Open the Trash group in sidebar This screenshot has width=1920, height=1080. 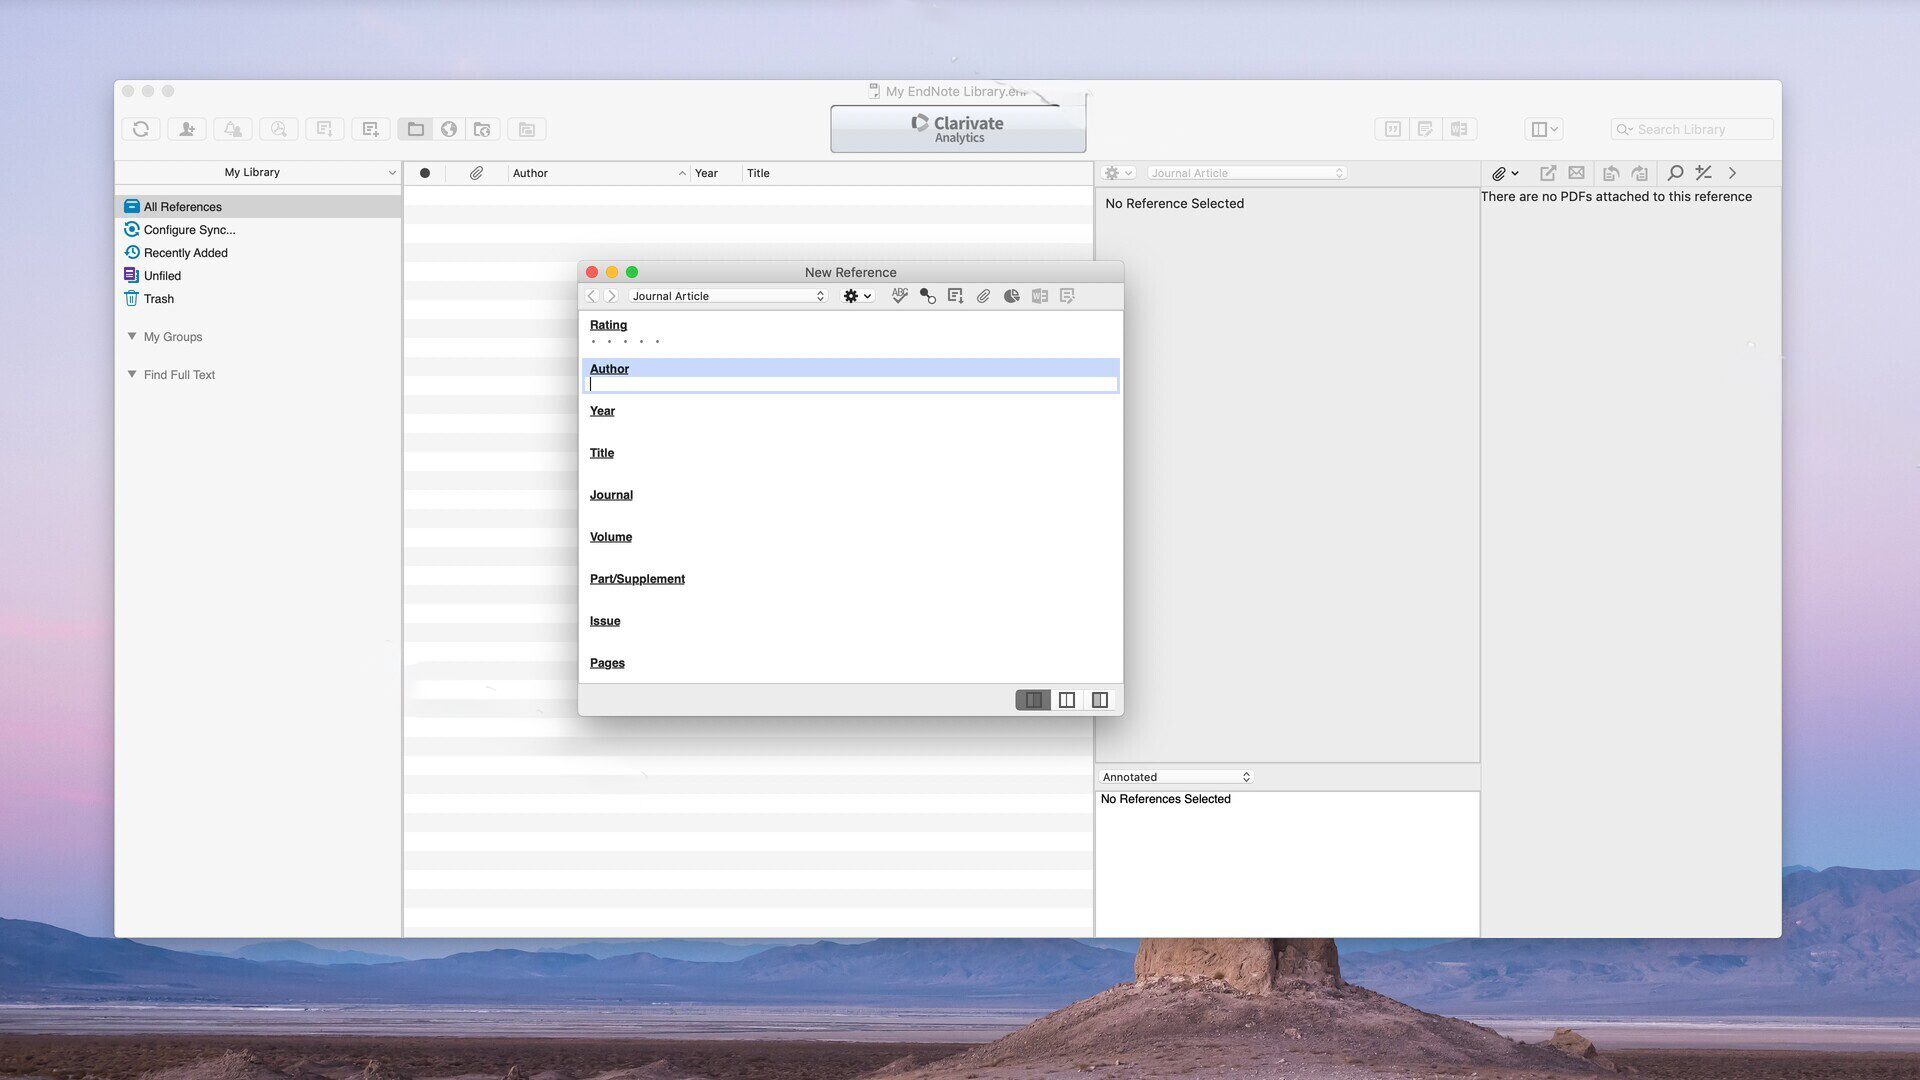coord(158,299)
